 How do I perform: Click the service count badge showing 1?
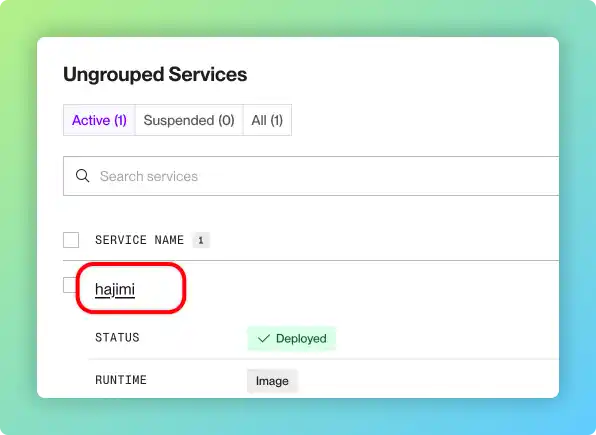tap(201, 240)
